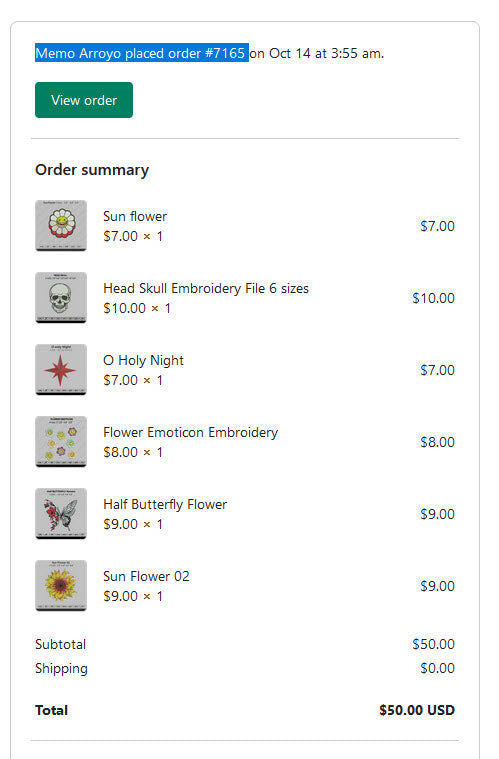Screen dimensions: 499x759
Task: Click the Half Butterfly Flower product name
Action: click(x=165, y=504)
